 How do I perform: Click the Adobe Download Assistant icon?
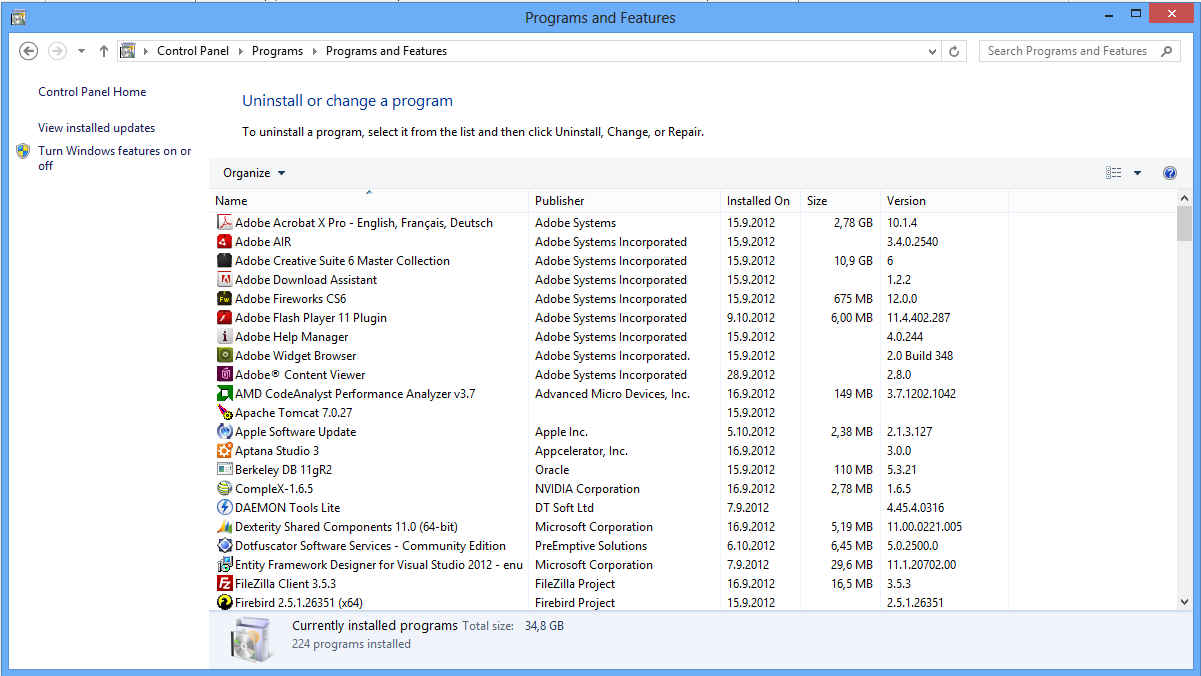[x=225, y=280]
